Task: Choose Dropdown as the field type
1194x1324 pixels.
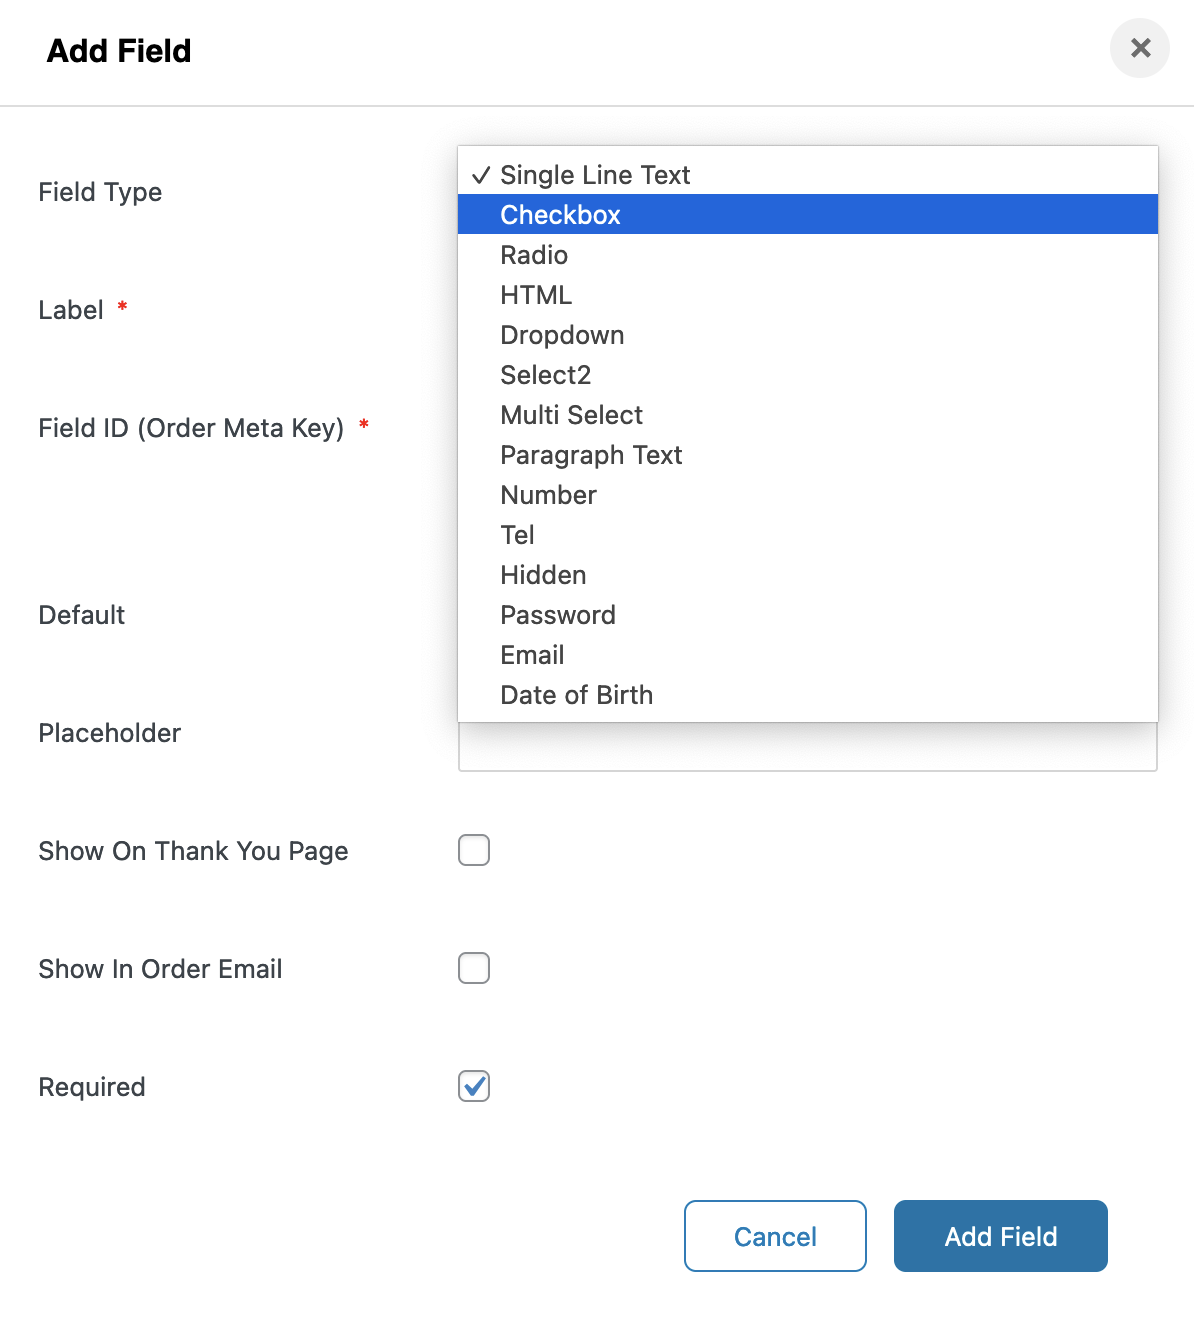Action: pos(562,335)
